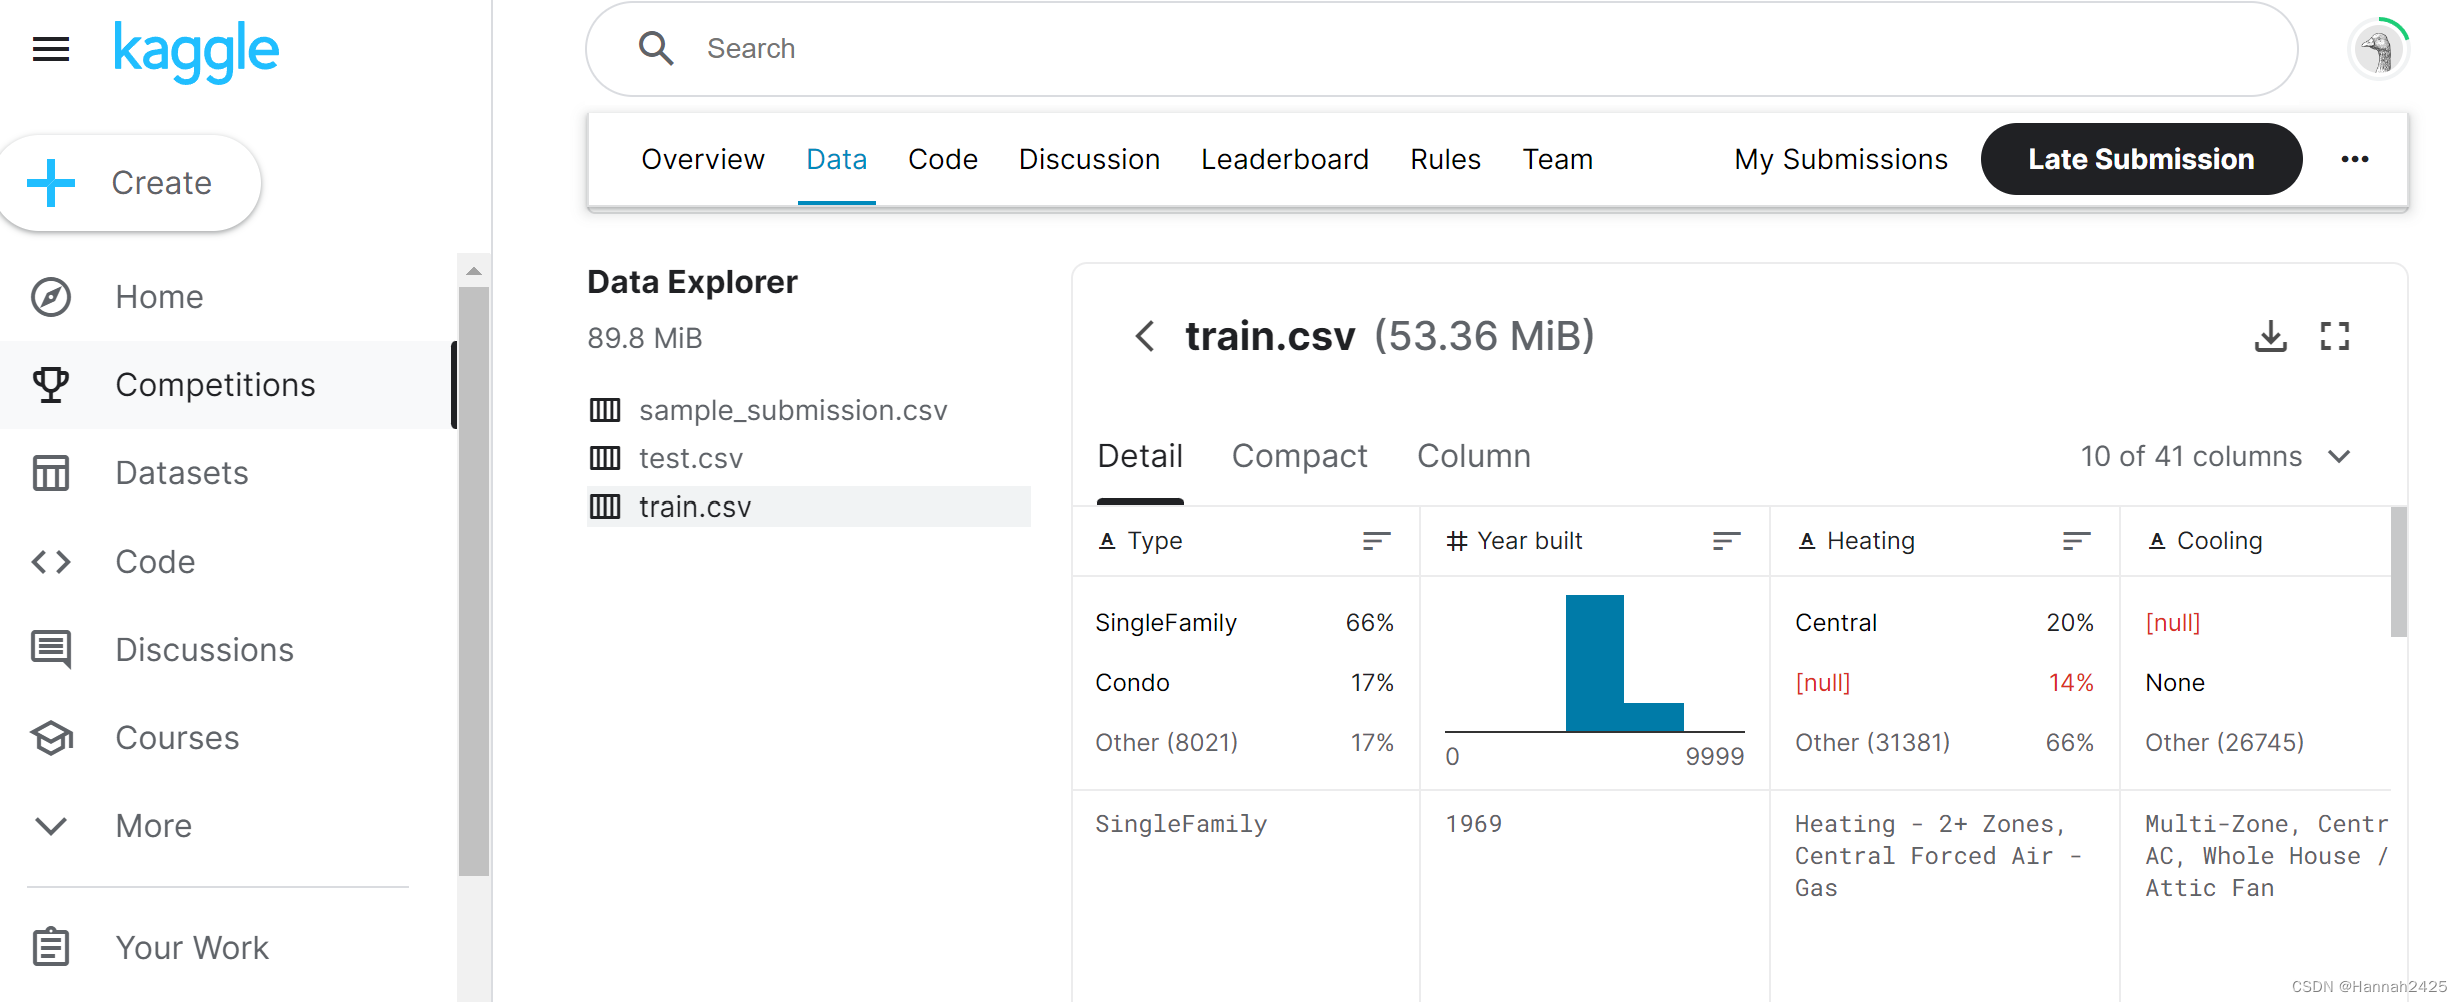
Task: Click into the Search input field
Action: 1440,48
